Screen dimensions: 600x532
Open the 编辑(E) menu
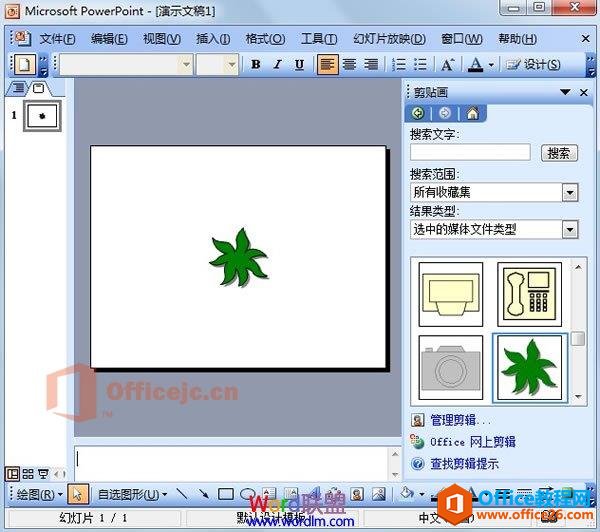point(109,39)
